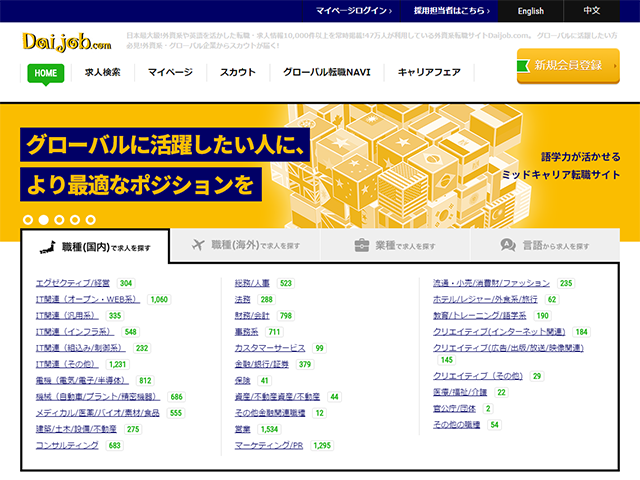Open マイページ in the navigation bar
The width and height of the screenshot is (640, 480).
(x=170, y=73)
